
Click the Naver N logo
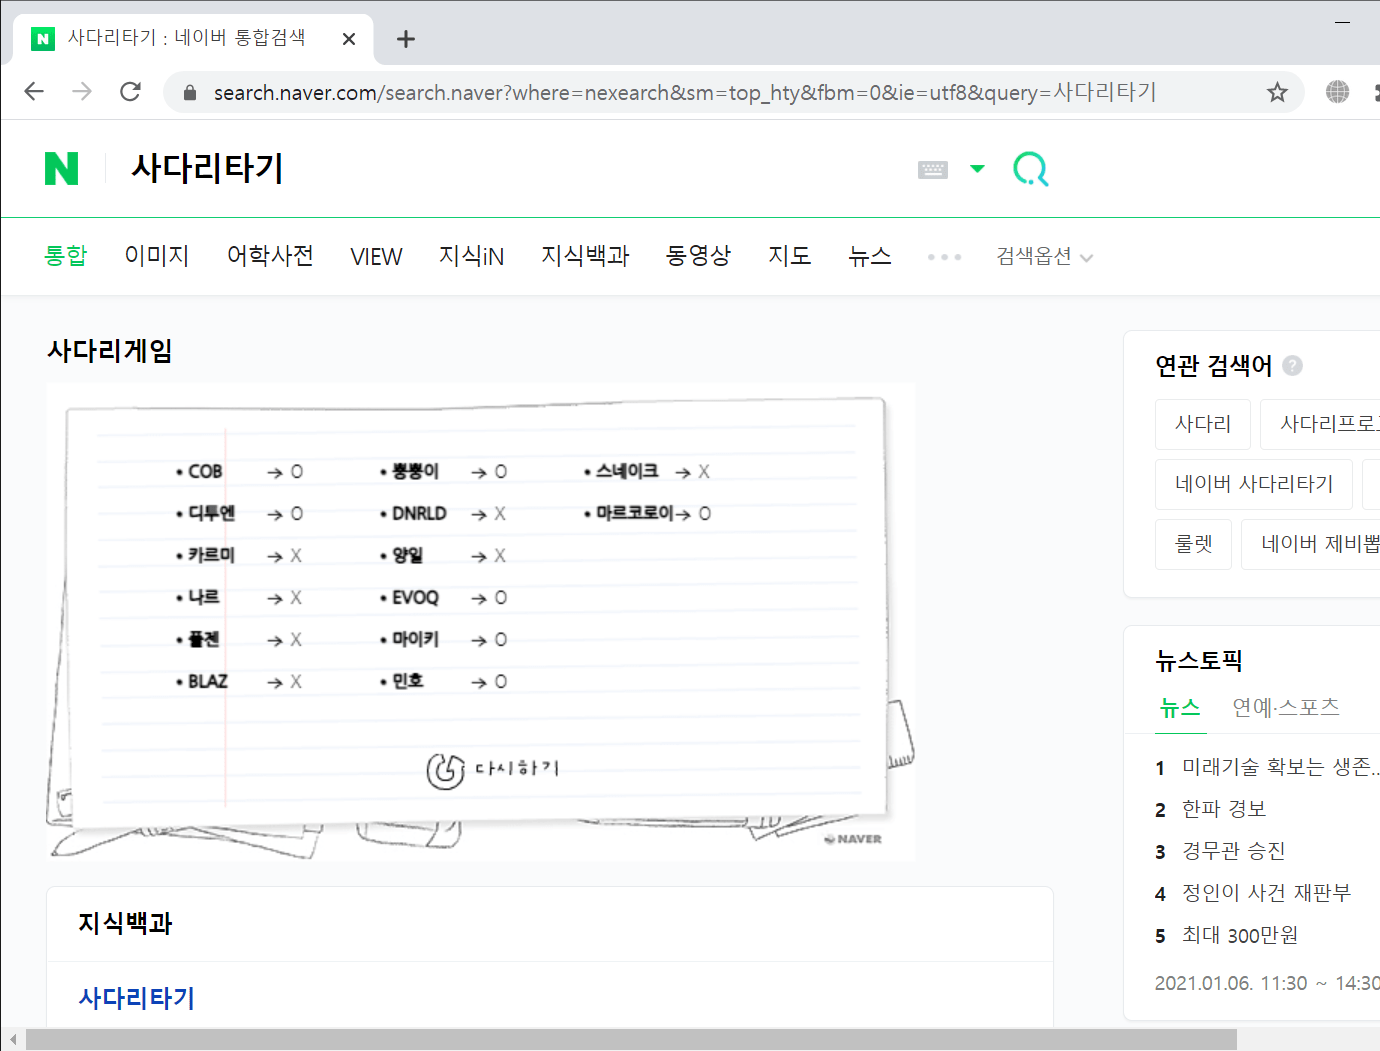[61, 168]
